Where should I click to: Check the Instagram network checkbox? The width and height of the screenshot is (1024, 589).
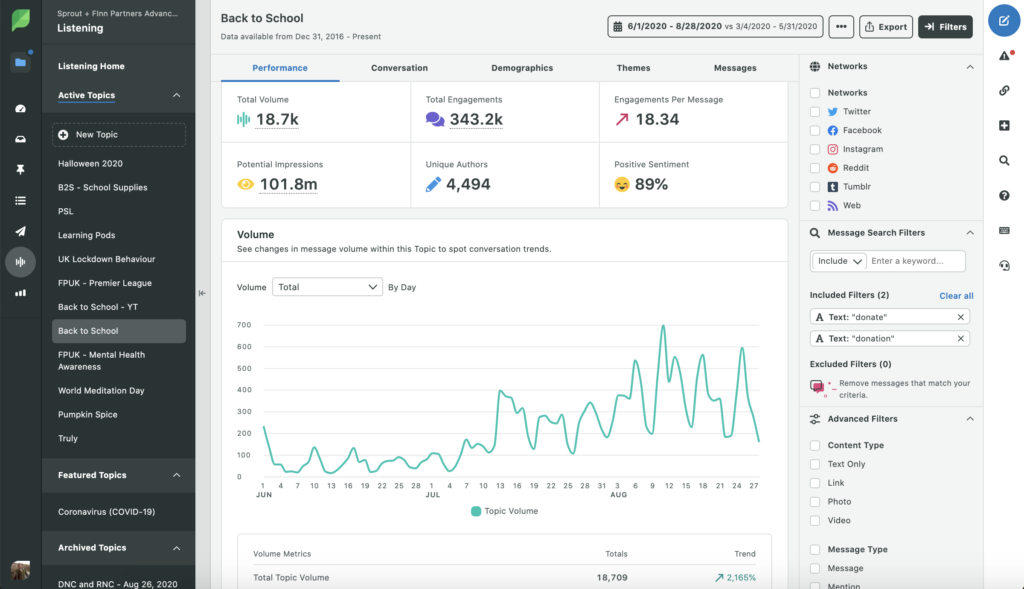[x=816, y=148]
